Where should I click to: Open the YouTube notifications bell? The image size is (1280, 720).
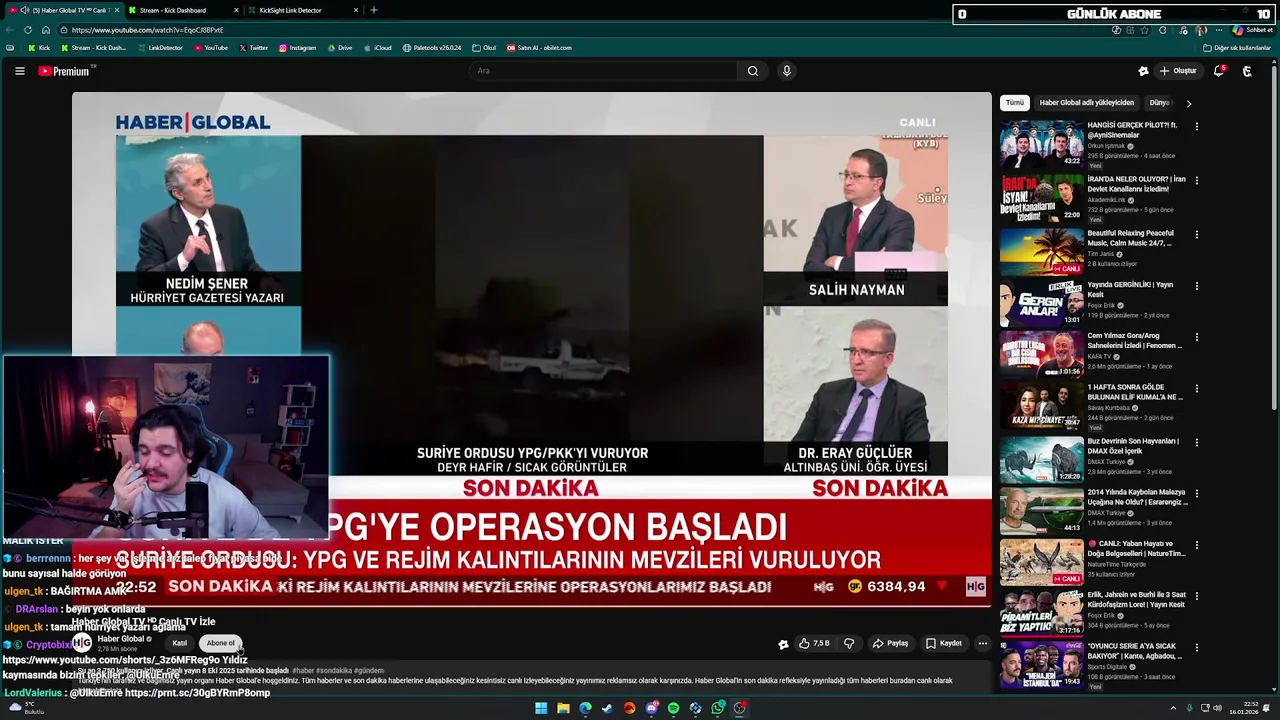click(x=1219, y=71)
